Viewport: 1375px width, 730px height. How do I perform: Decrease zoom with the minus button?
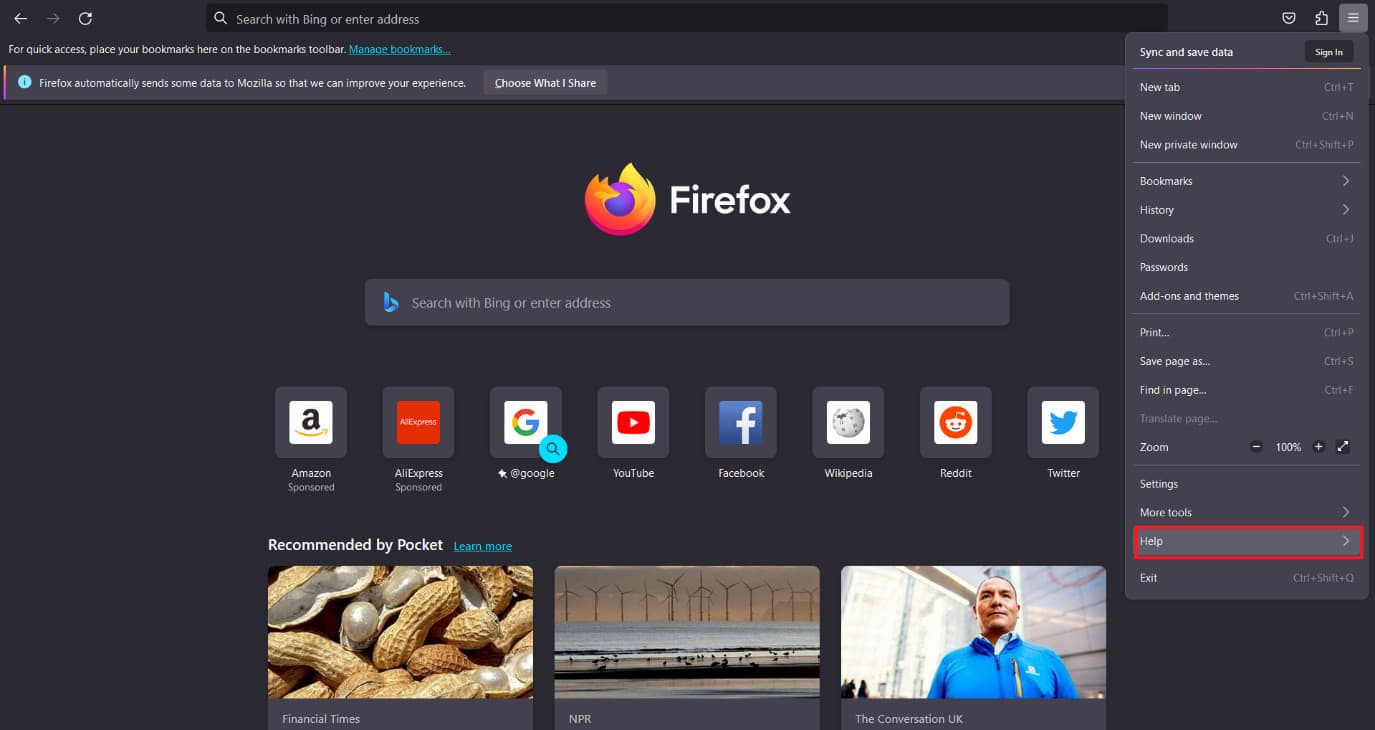[x=1256, y=447]
